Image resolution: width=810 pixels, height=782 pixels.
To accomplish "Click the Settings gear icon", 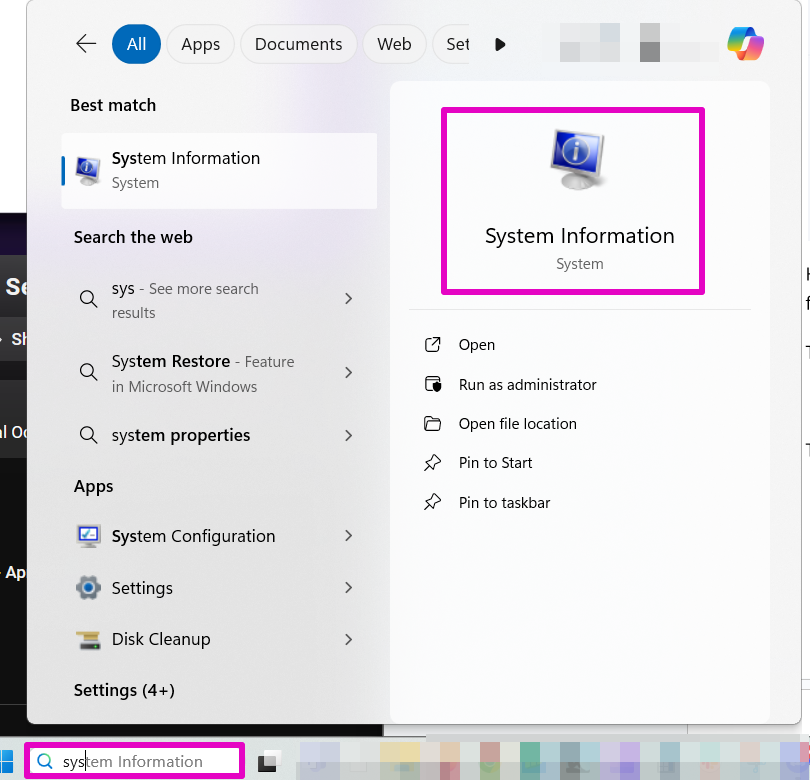I will coord(88,588).
